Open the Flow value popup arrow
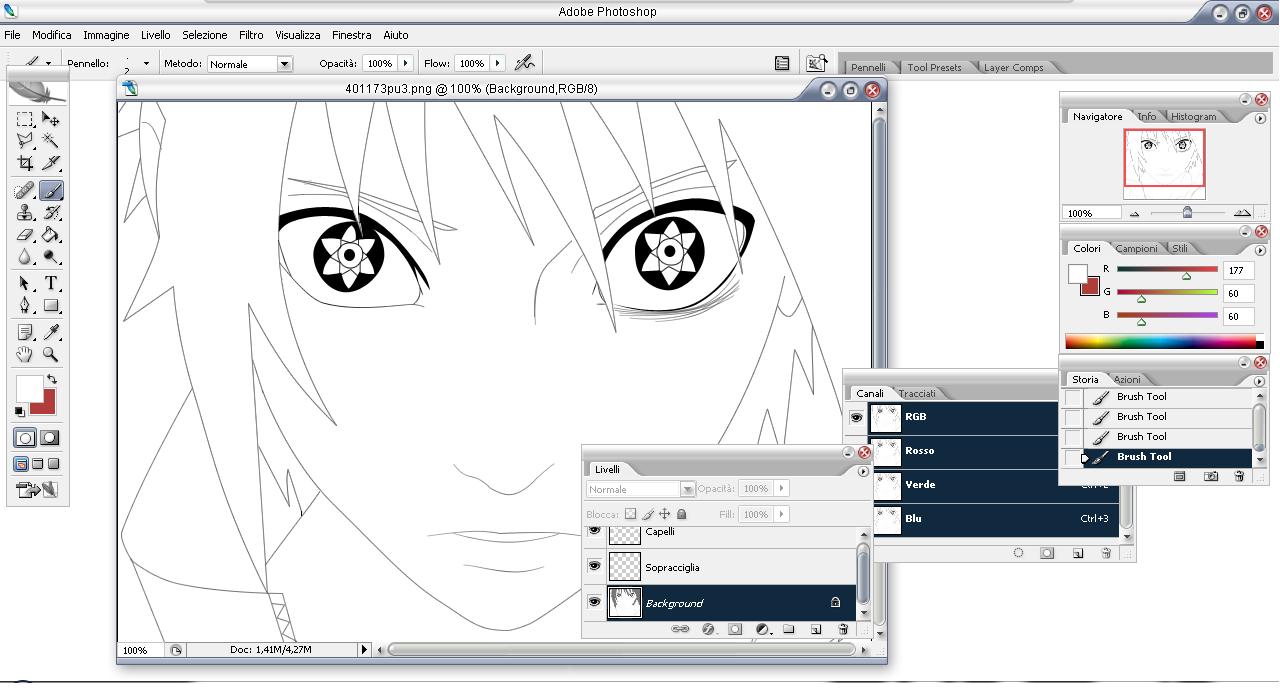Image resolution: width=1280 pixels, height=688 pixels. click(497, 63)
